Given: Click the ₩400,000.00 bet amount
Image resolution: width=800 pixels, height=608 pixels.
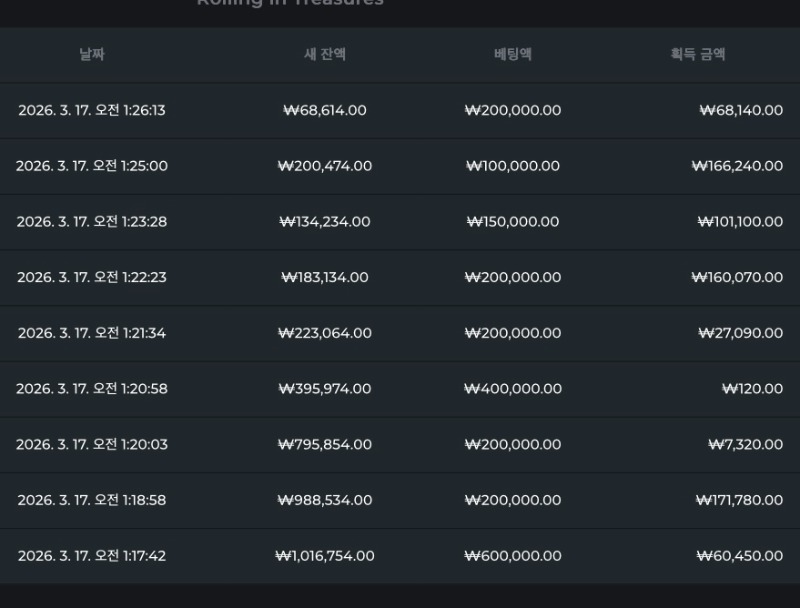Looking at the screenshot, I should [512, 389].
